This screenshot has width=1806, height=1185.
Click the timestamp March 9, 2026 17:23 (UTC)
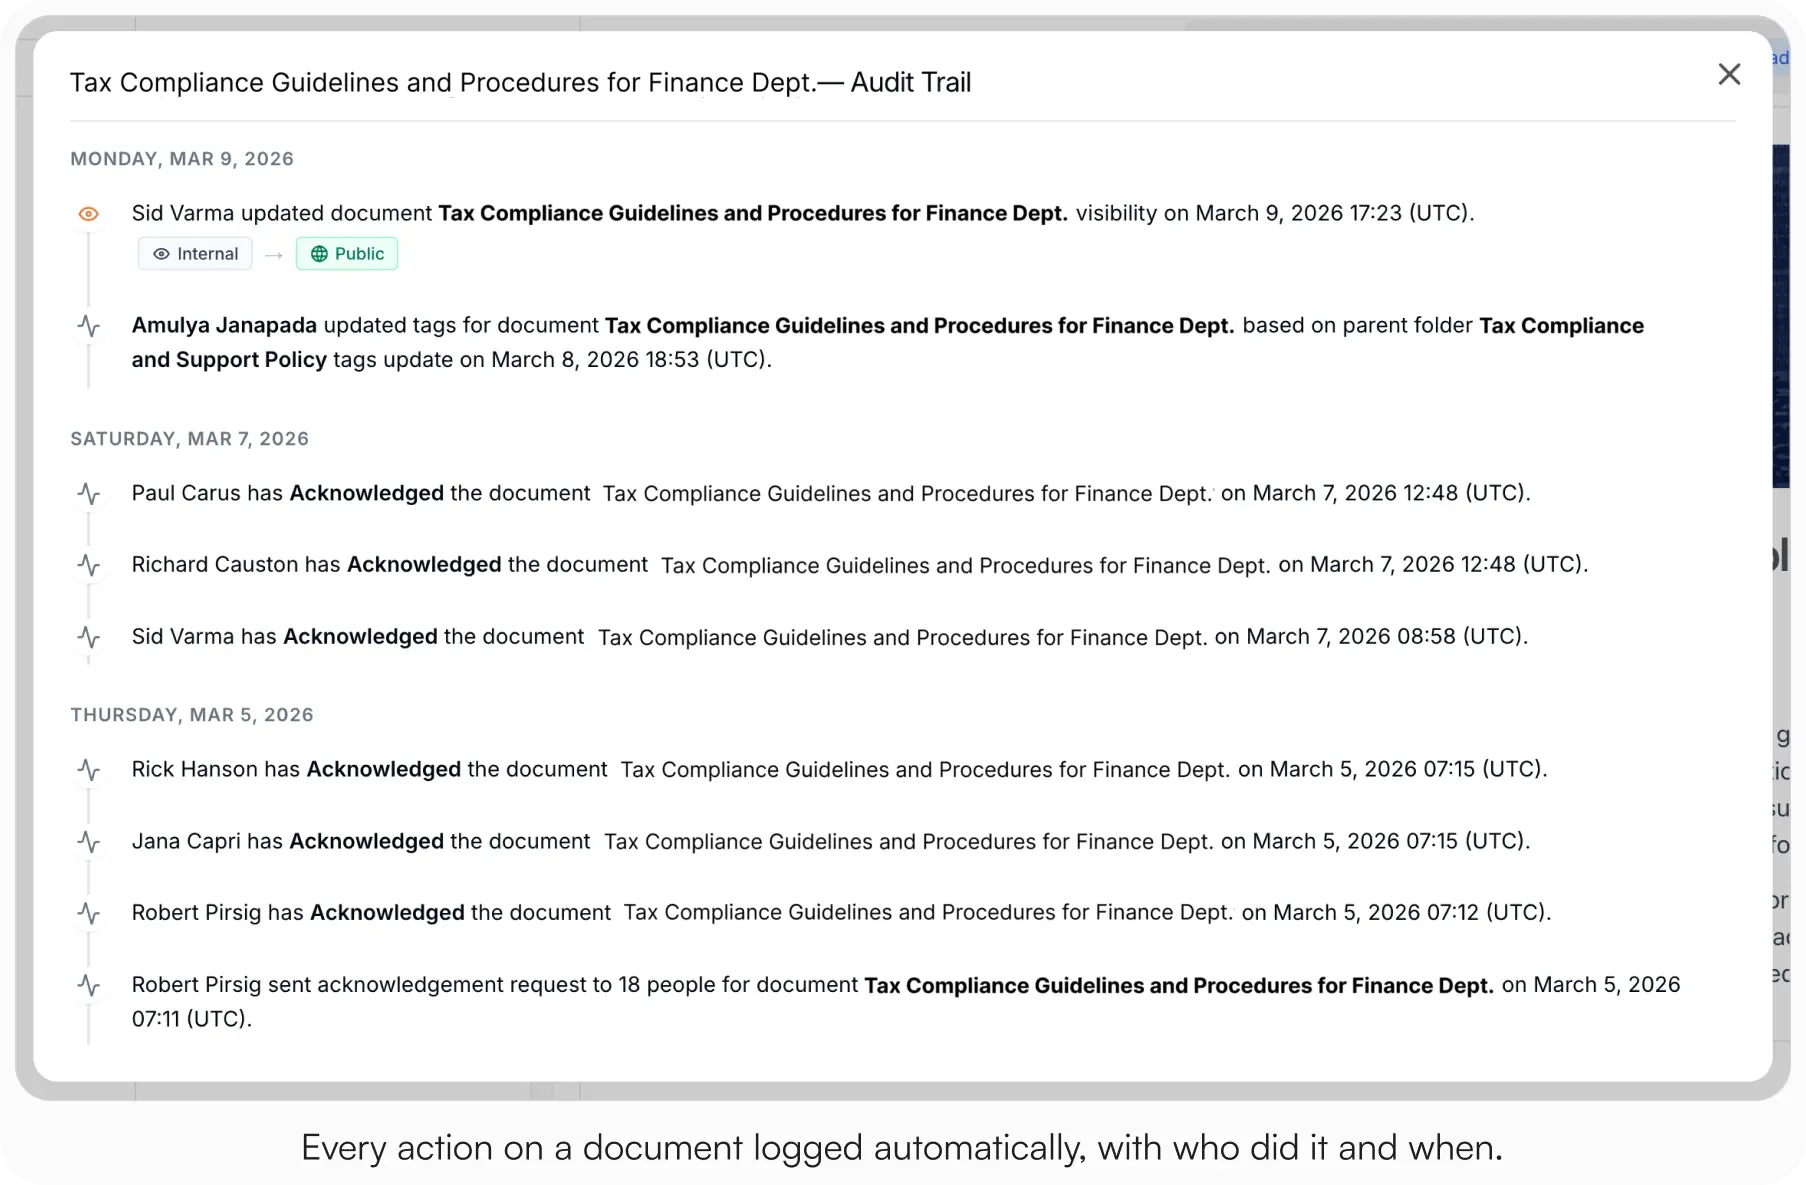coord(1332,213)
